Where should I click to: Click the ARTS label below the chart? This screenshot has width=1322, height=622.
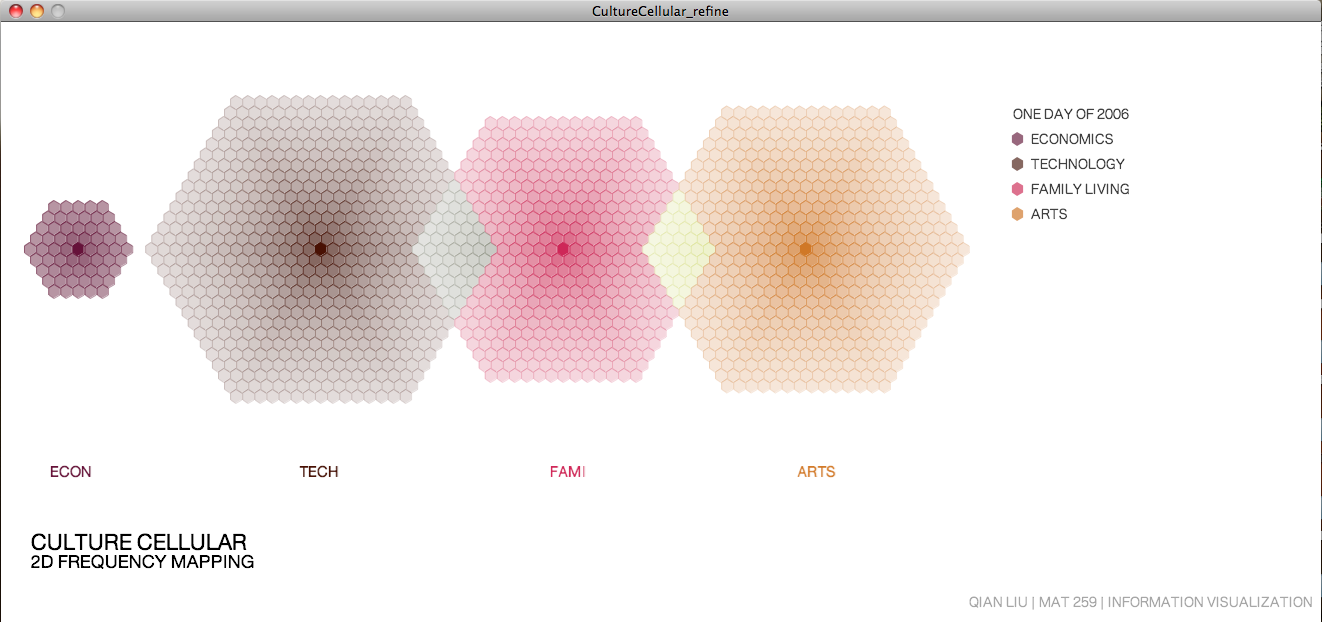point(816,472)
